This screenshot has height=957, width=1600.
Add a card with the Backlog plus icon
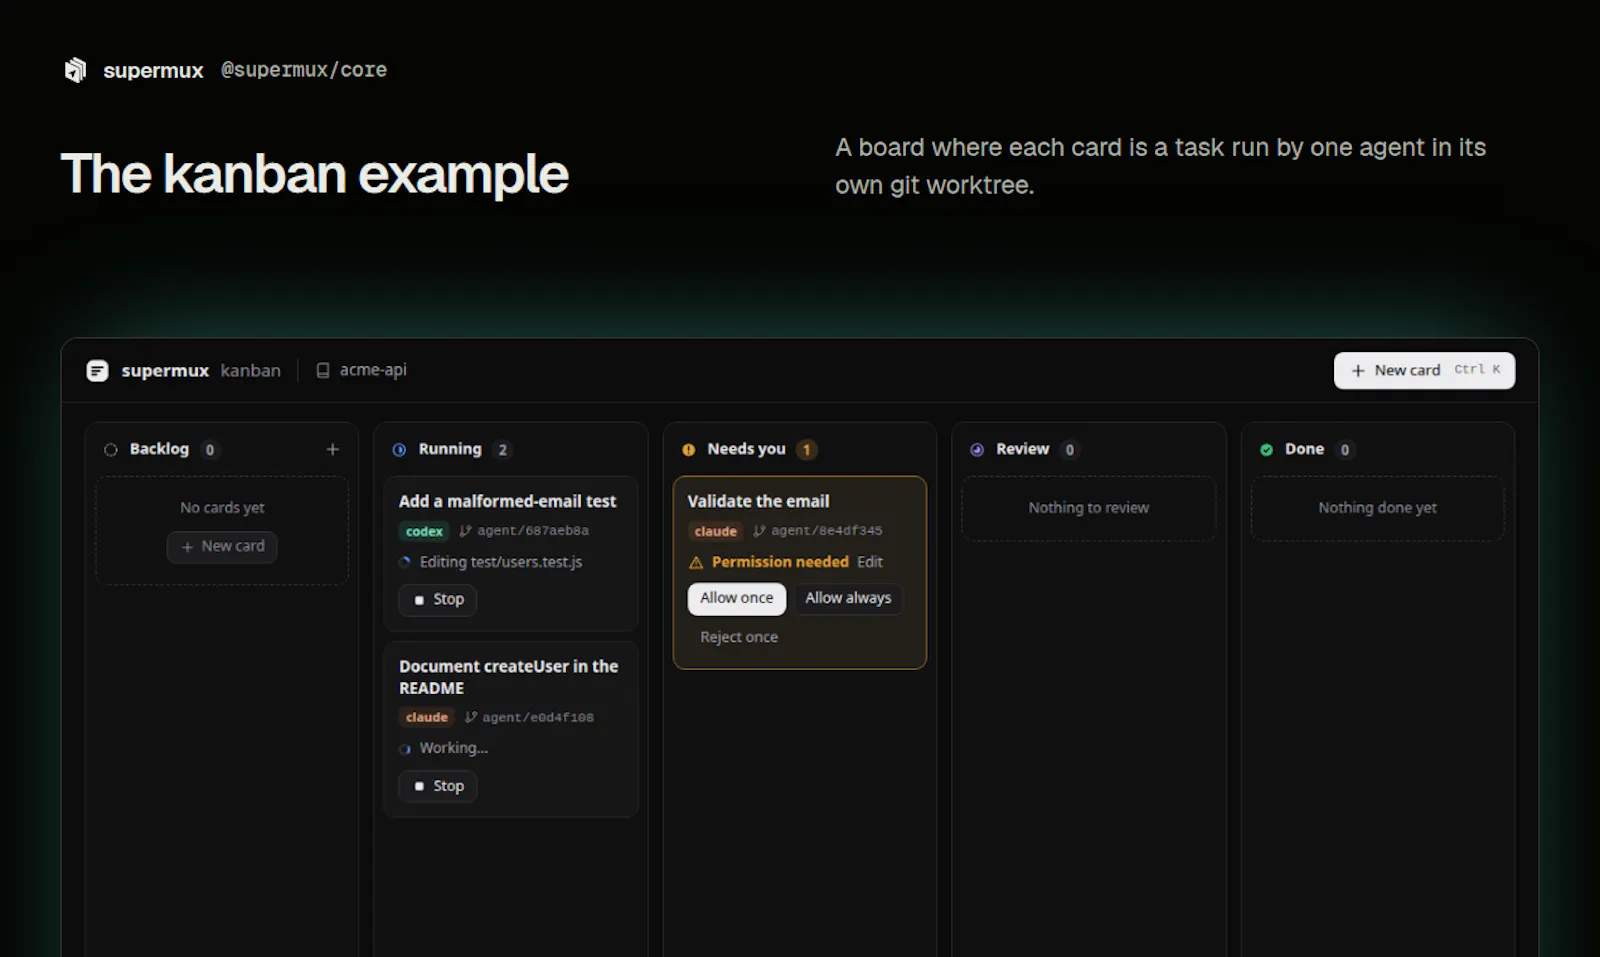[333, 450]
